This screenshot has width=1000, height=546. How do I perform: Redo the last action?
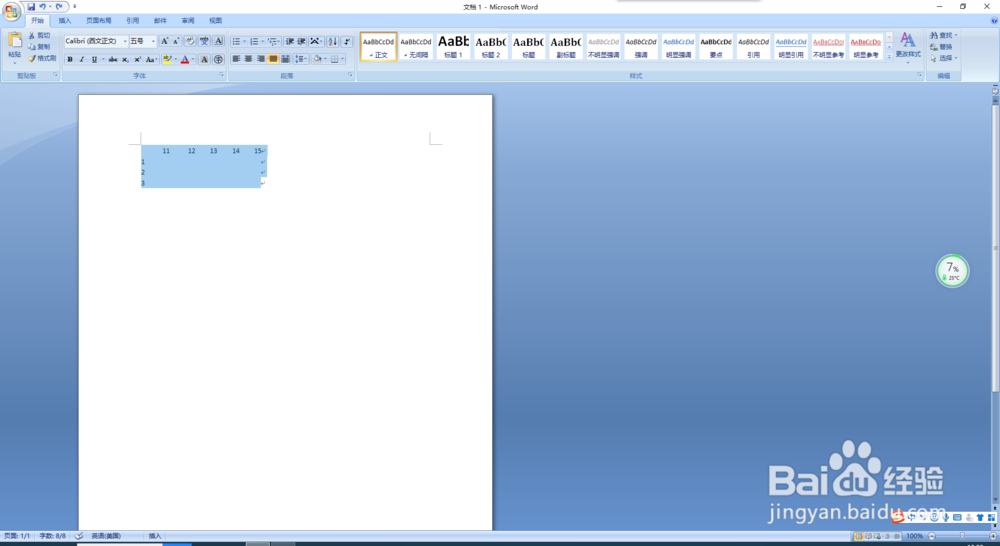tap(59, 6)
